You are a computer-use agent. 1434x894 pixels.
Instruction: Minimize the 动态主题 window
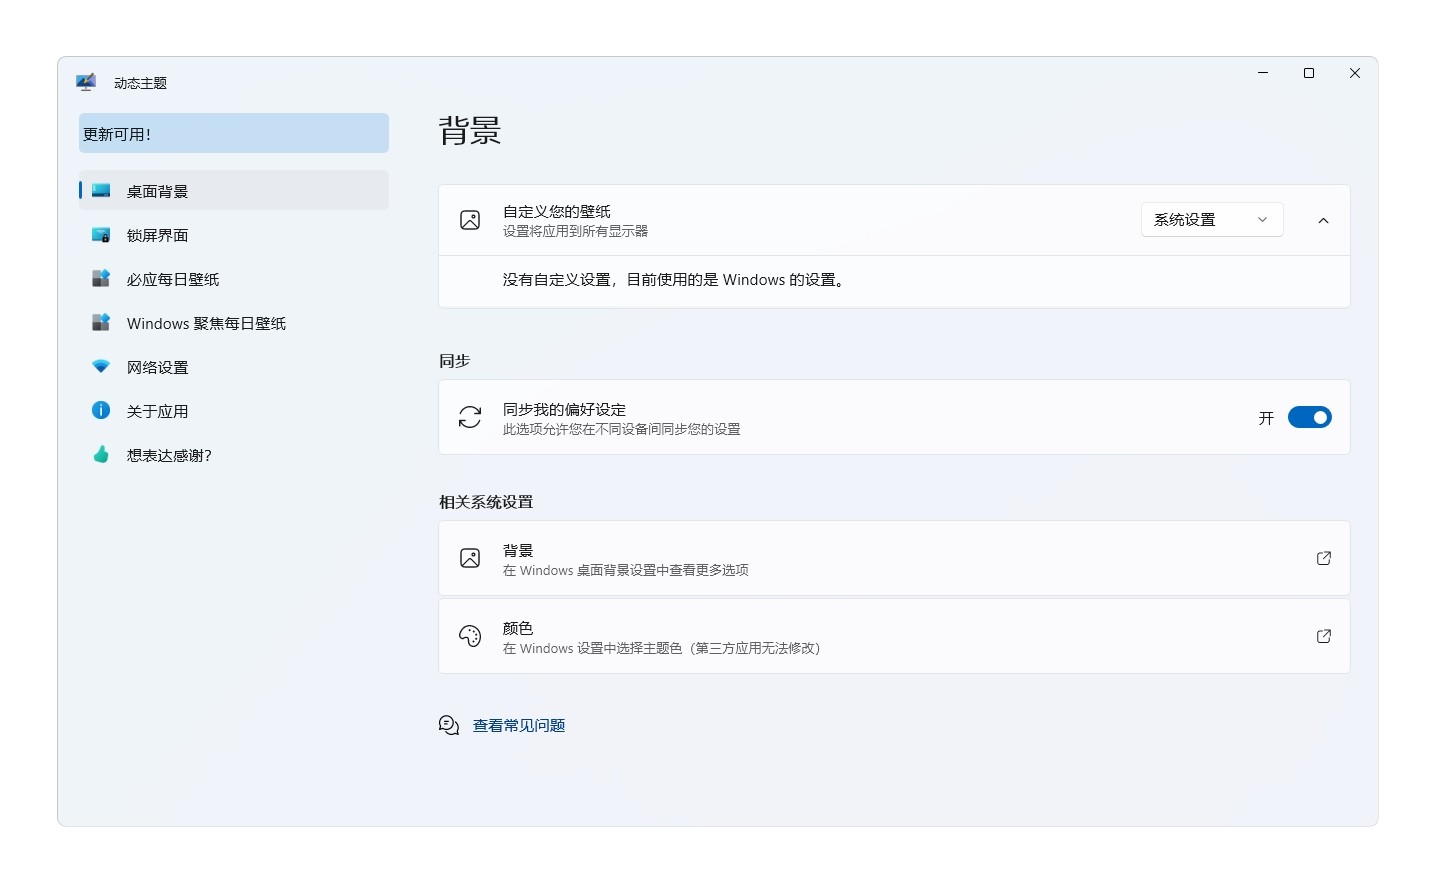click(x=1263, y=73)
